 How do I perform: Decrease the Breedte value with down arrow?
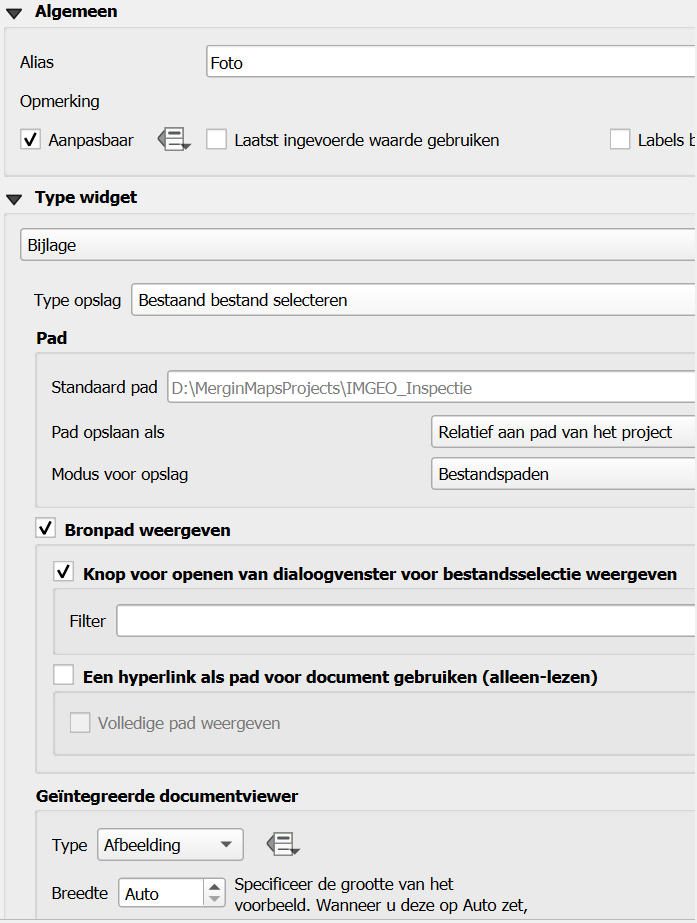pyautogui.click(x=214, y=899)
